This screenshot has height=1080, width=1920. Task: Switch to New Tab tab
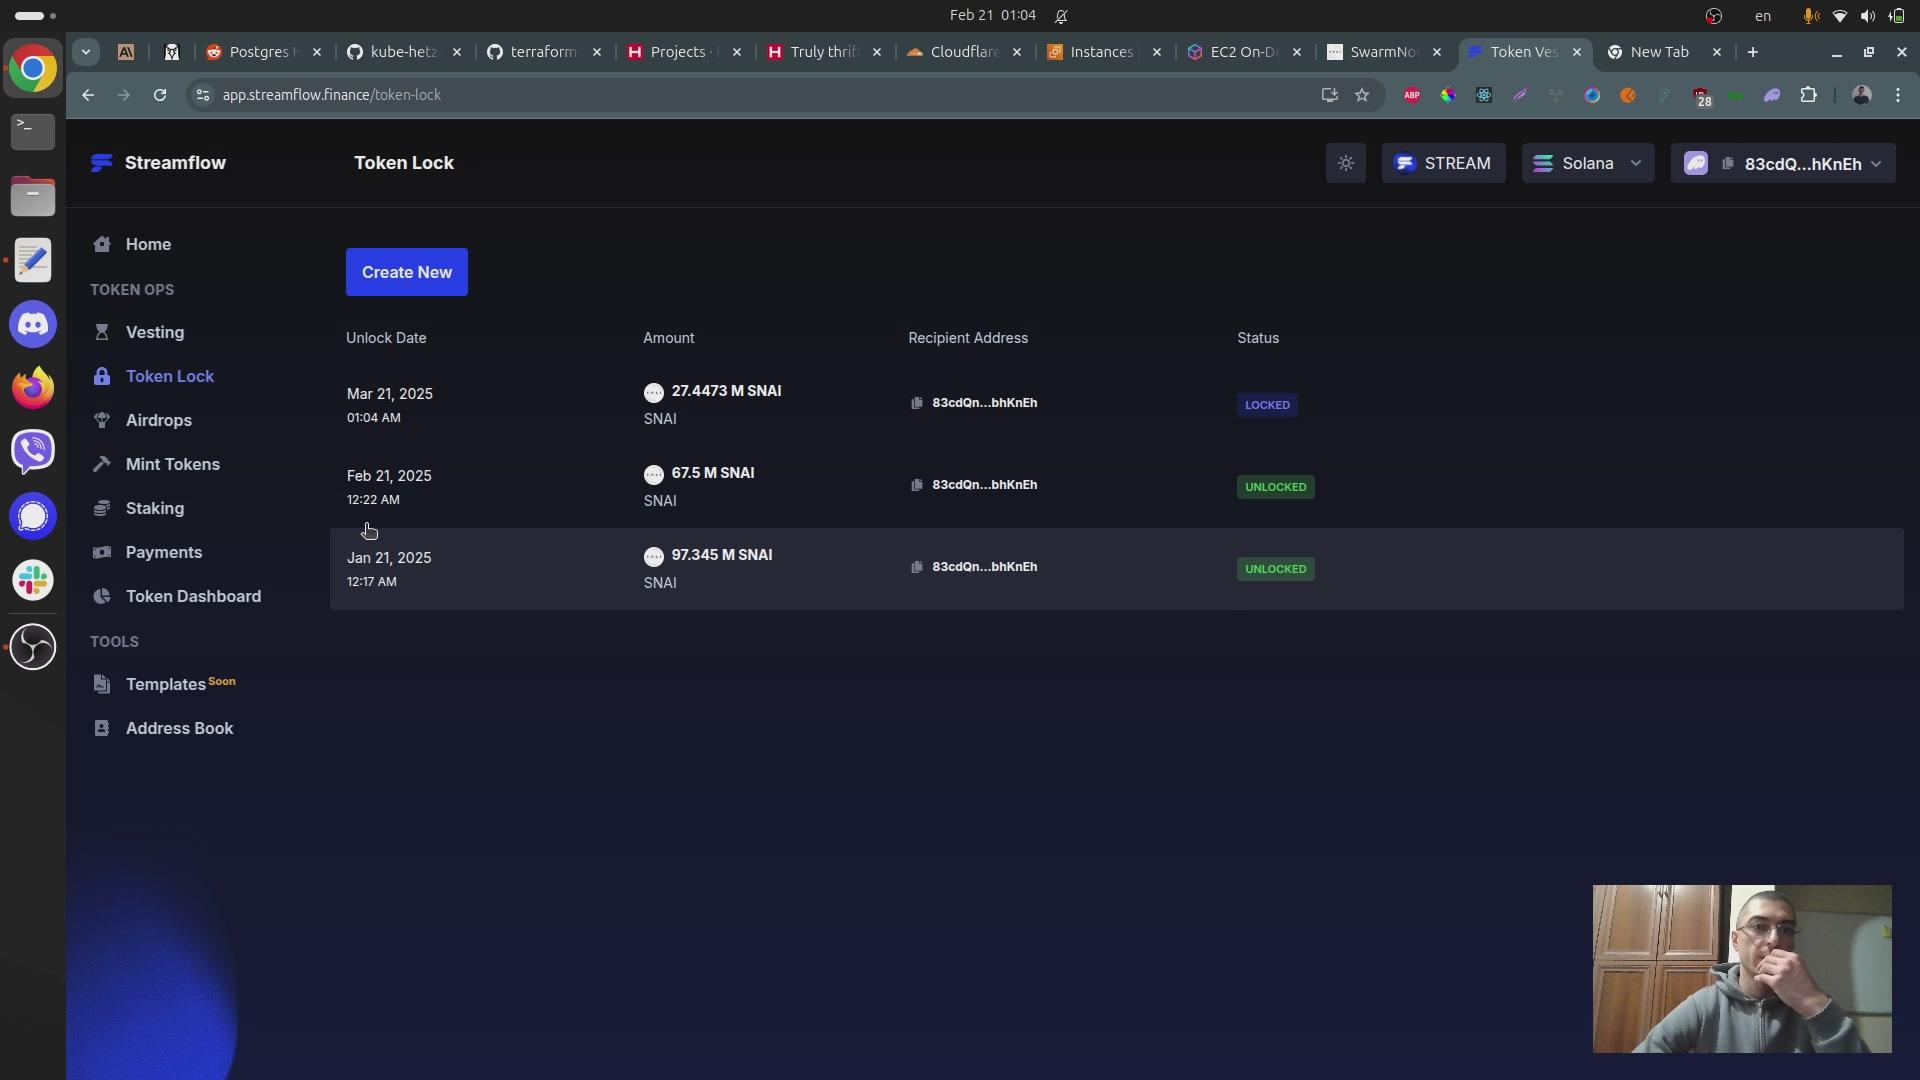coord(1663,52)
